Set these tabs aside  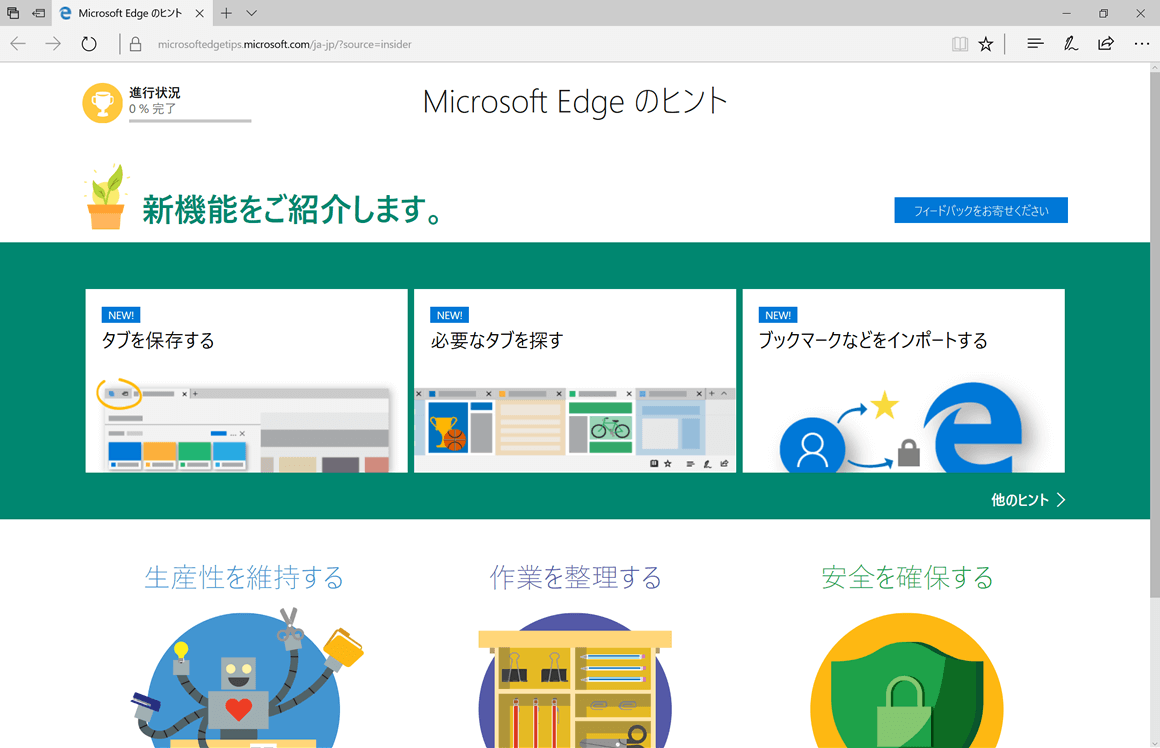(12, 13)
